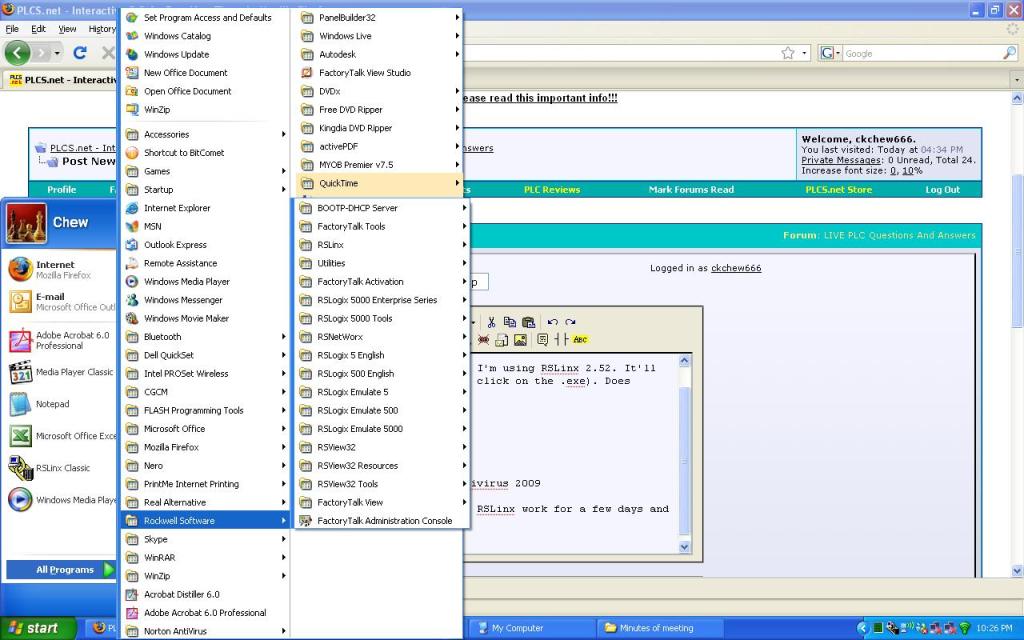Viewport: 1024px width, 640px height.
Task: Click the paste icon in editor toolbar
Action: [x=528, y=322]
